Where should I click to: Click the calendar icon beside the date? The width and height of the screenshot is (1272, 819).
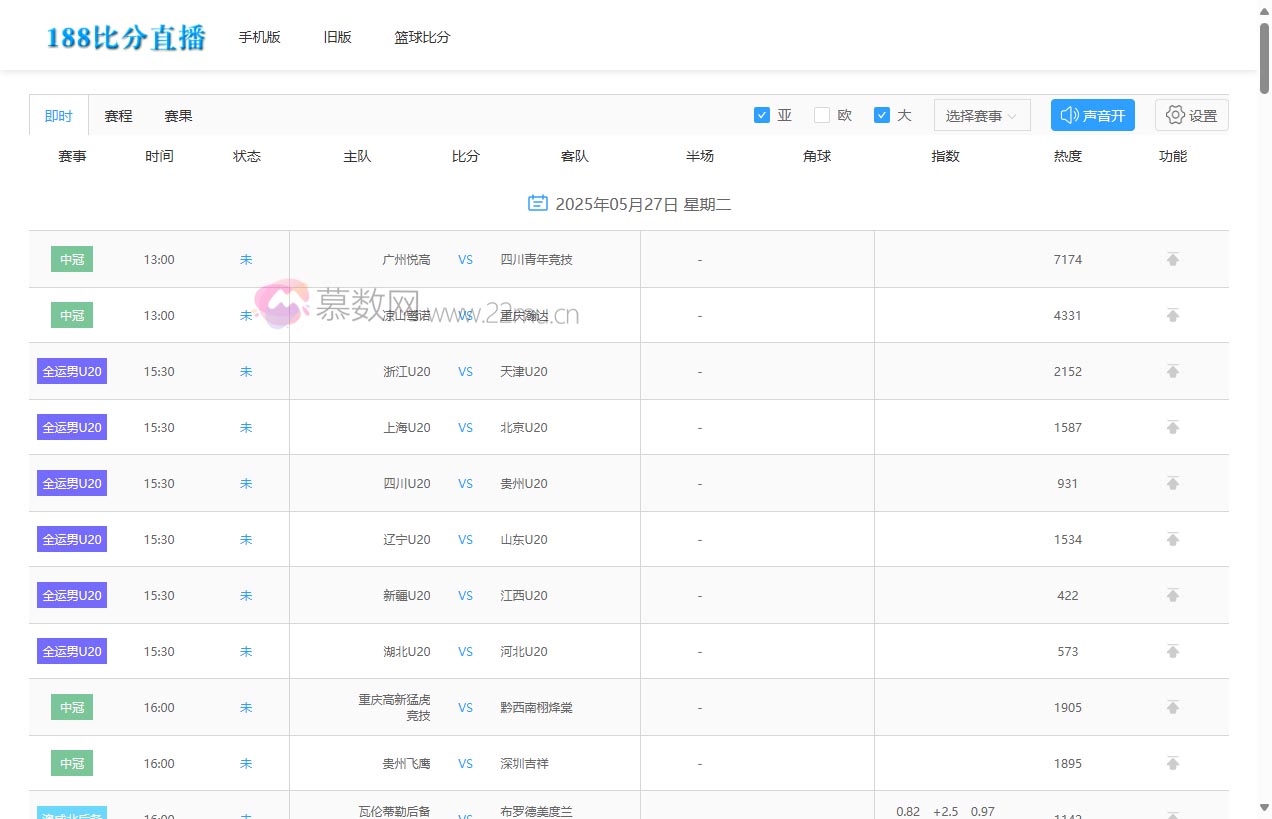pos(537,203)
